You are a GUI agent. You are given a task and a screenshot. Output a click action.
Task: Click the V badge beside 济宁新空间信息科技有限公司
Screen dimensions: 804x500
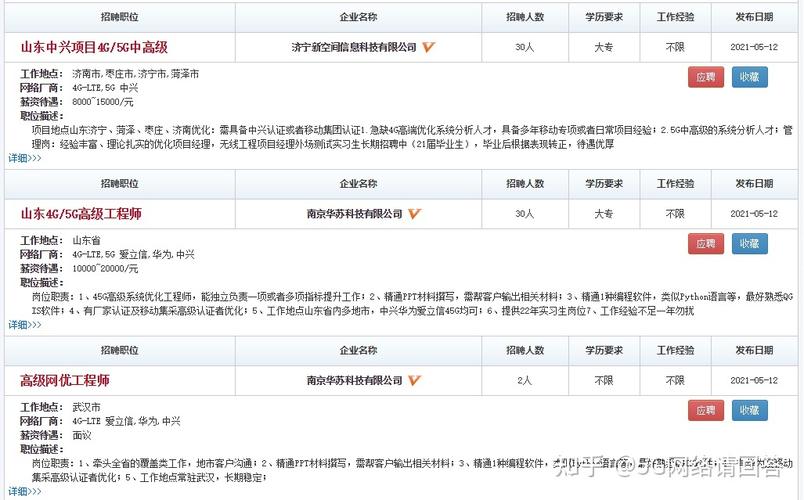click(x=429, y=47)
